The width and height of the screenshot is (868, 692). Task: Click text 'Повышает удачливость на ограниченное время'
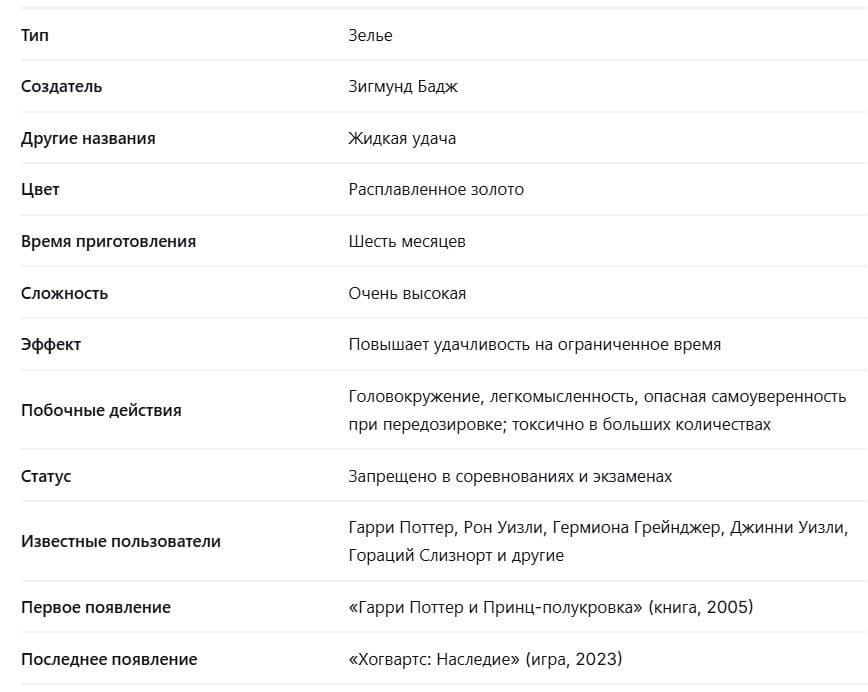[535, 344]
